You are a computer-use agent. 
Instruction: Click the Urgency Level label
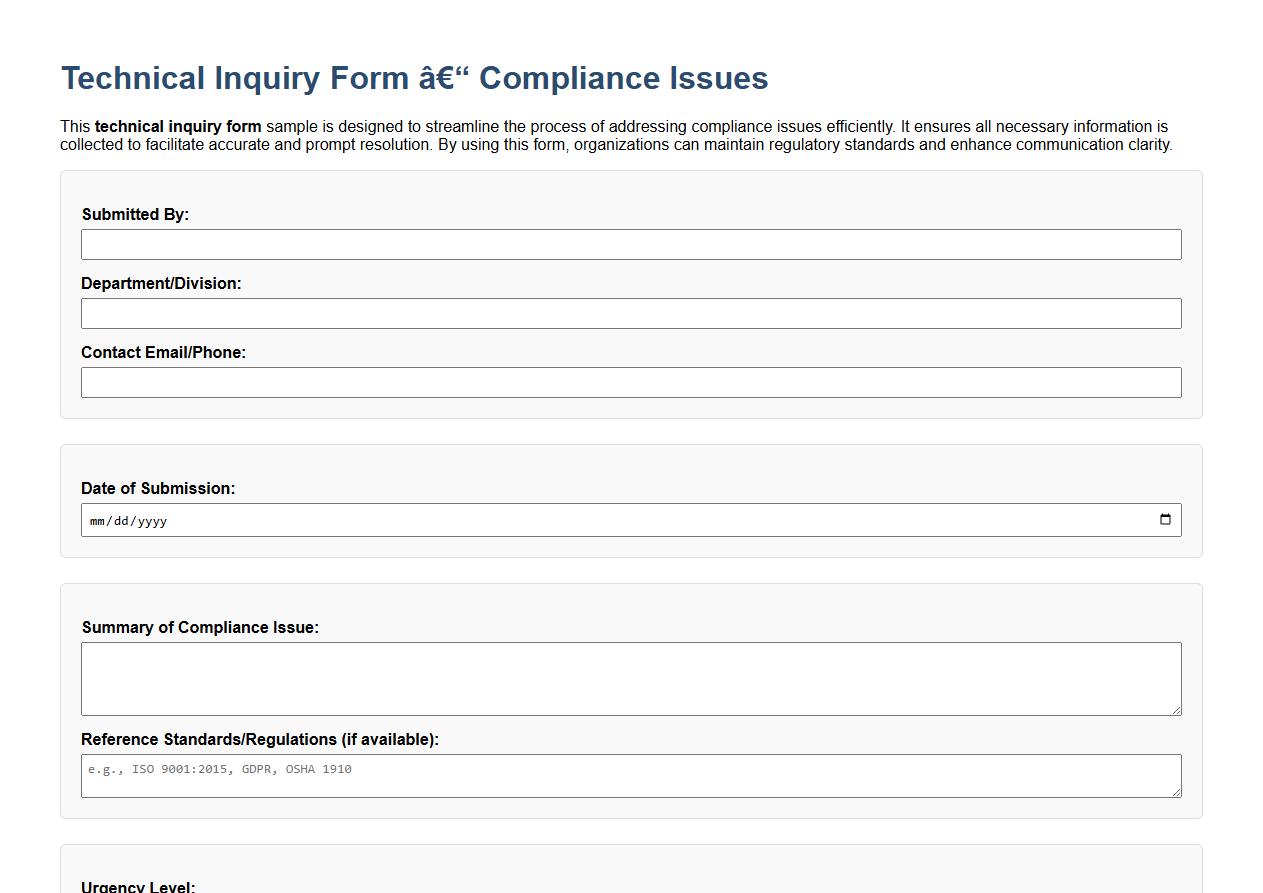tap(137, 886)
